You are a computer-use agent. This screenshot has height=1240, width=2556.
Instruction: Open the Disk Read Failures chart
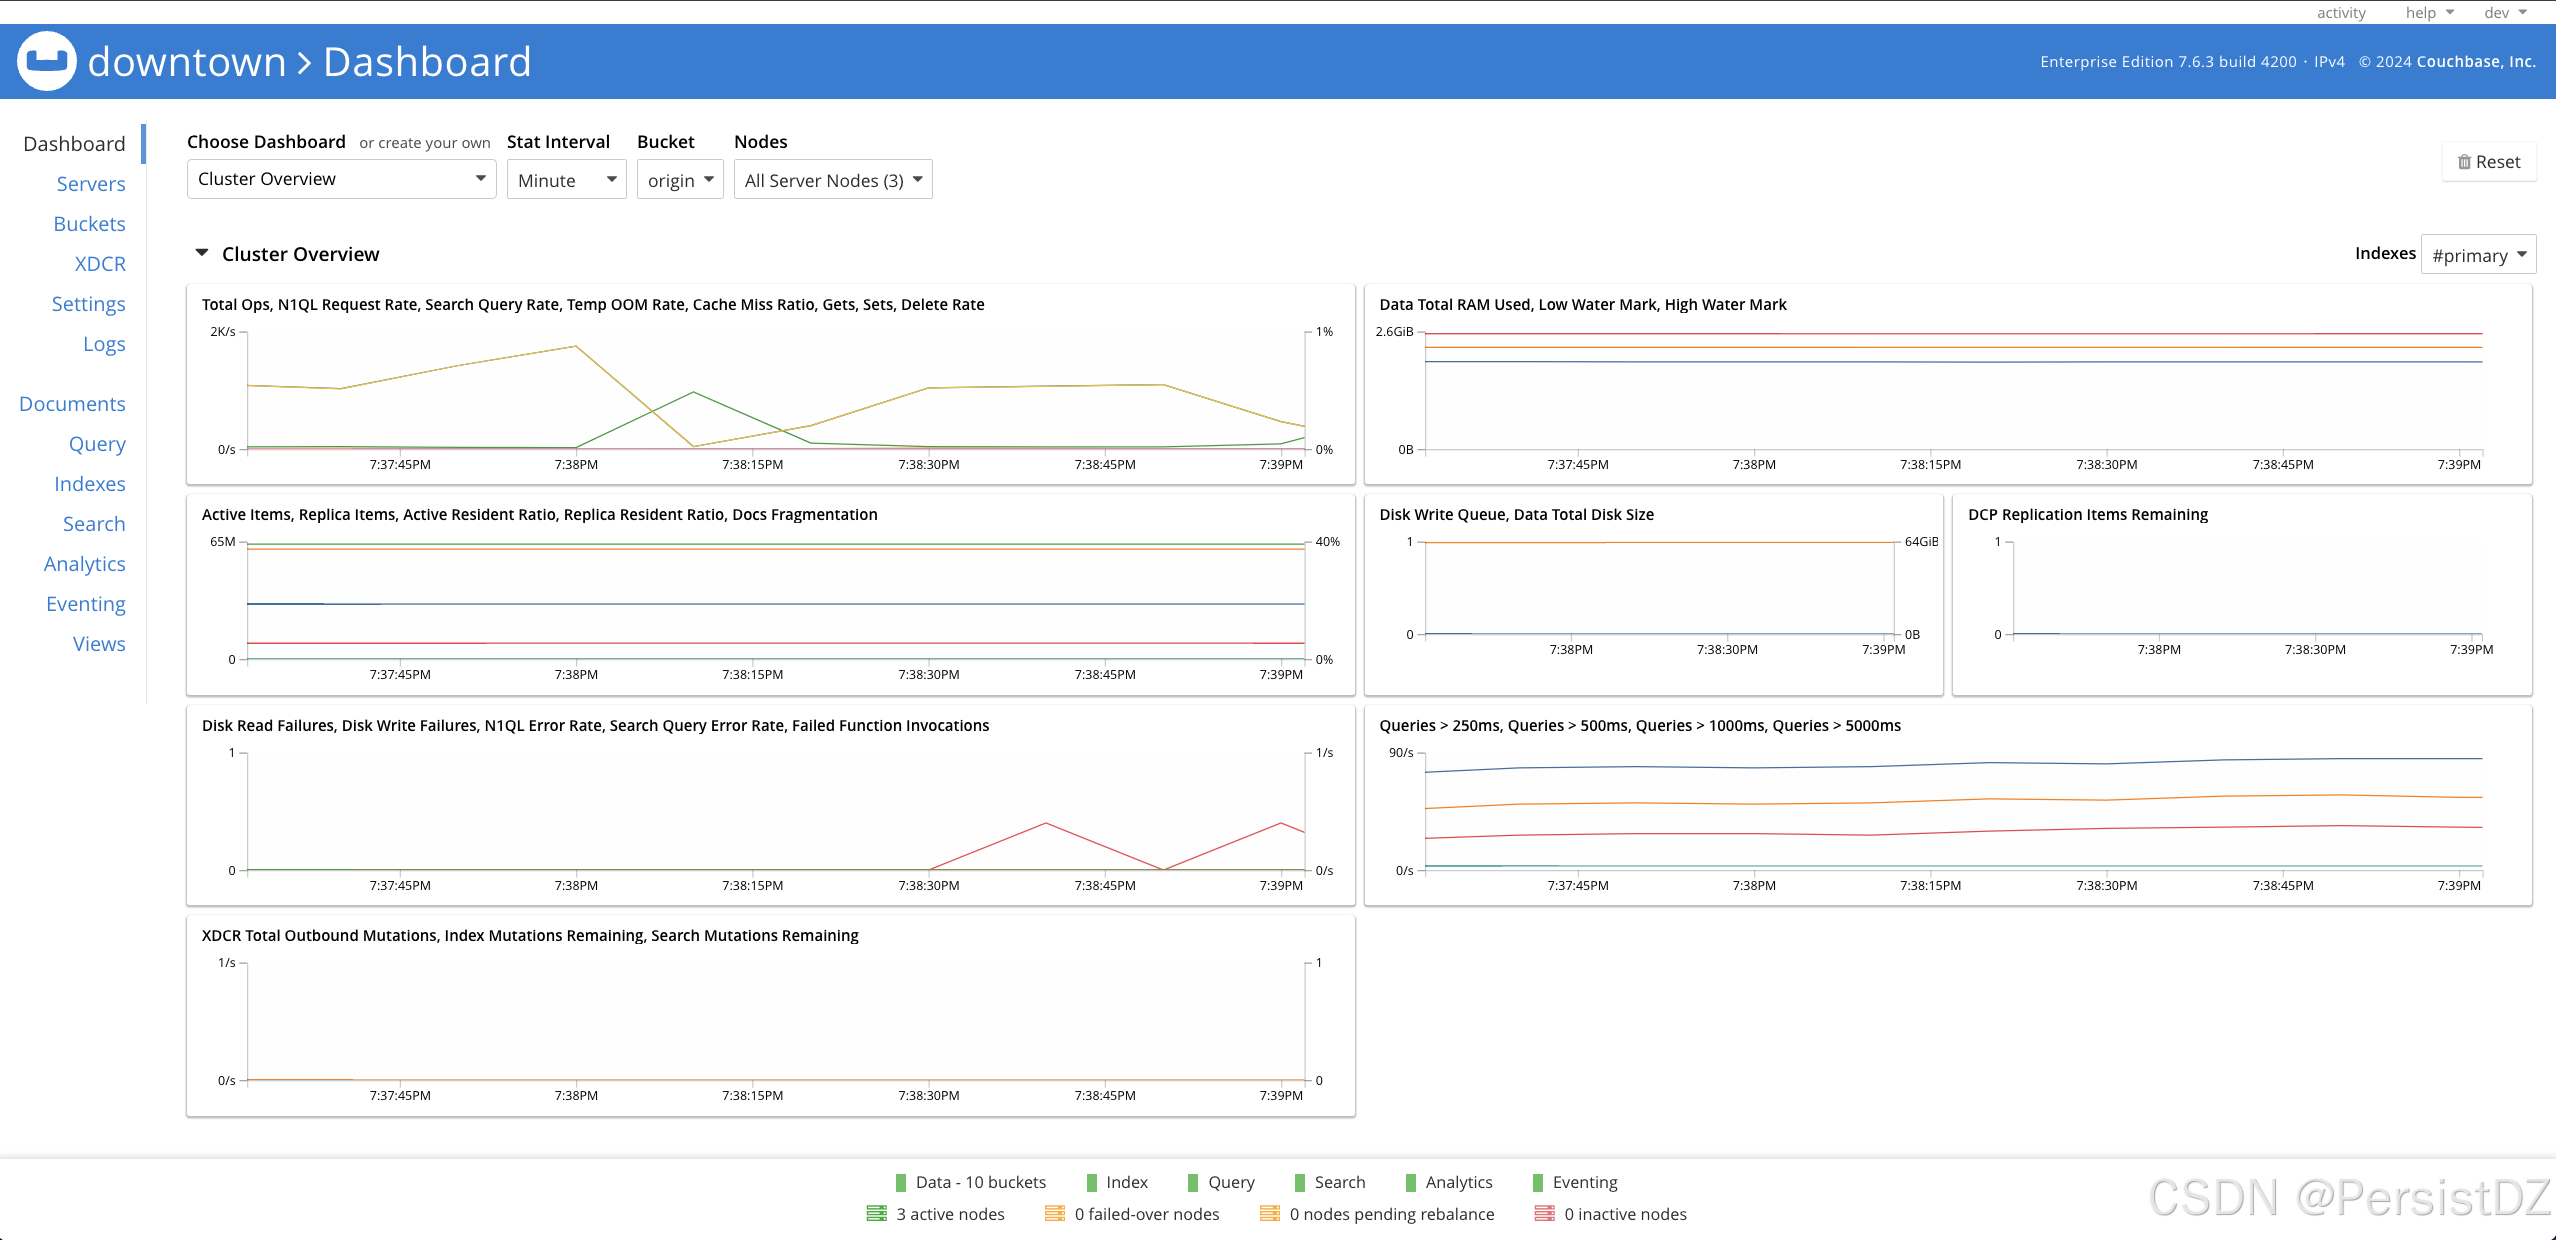(x=770, y=806)
